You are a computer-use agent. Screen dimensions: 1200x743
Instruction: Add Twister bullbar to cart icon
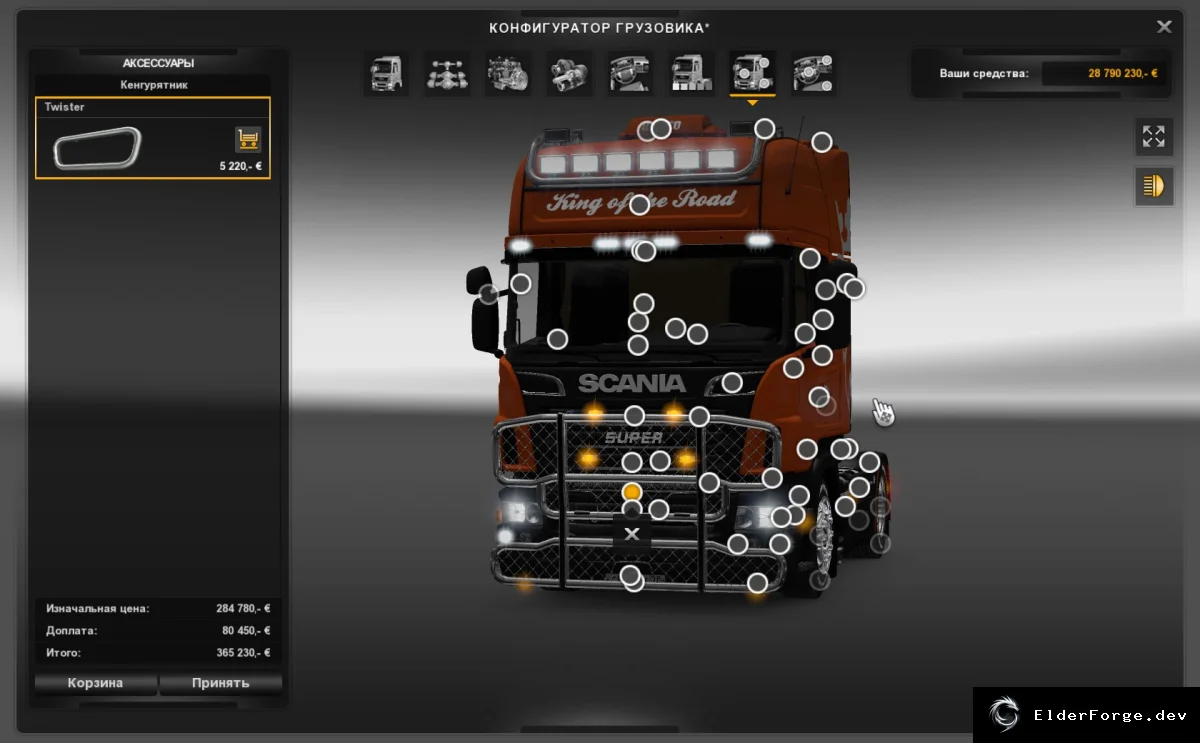[248, 139]
